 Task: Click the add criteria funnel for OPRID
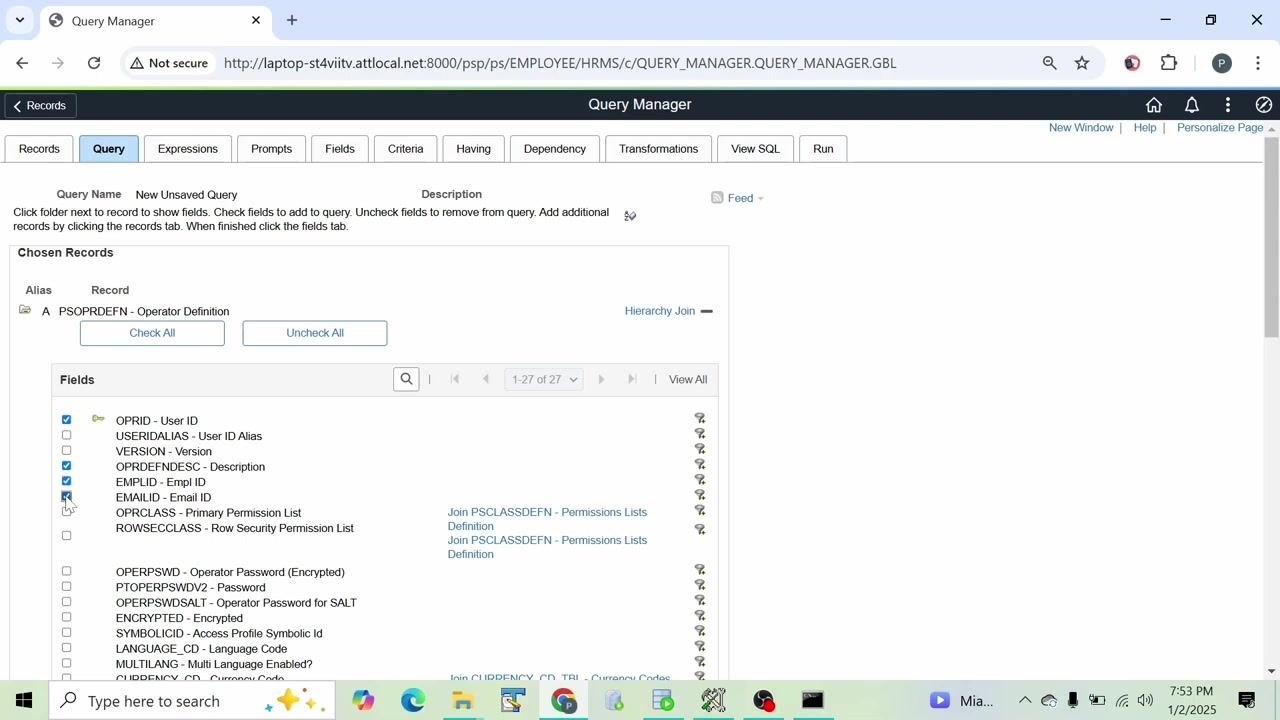click(x=700, y=419)
